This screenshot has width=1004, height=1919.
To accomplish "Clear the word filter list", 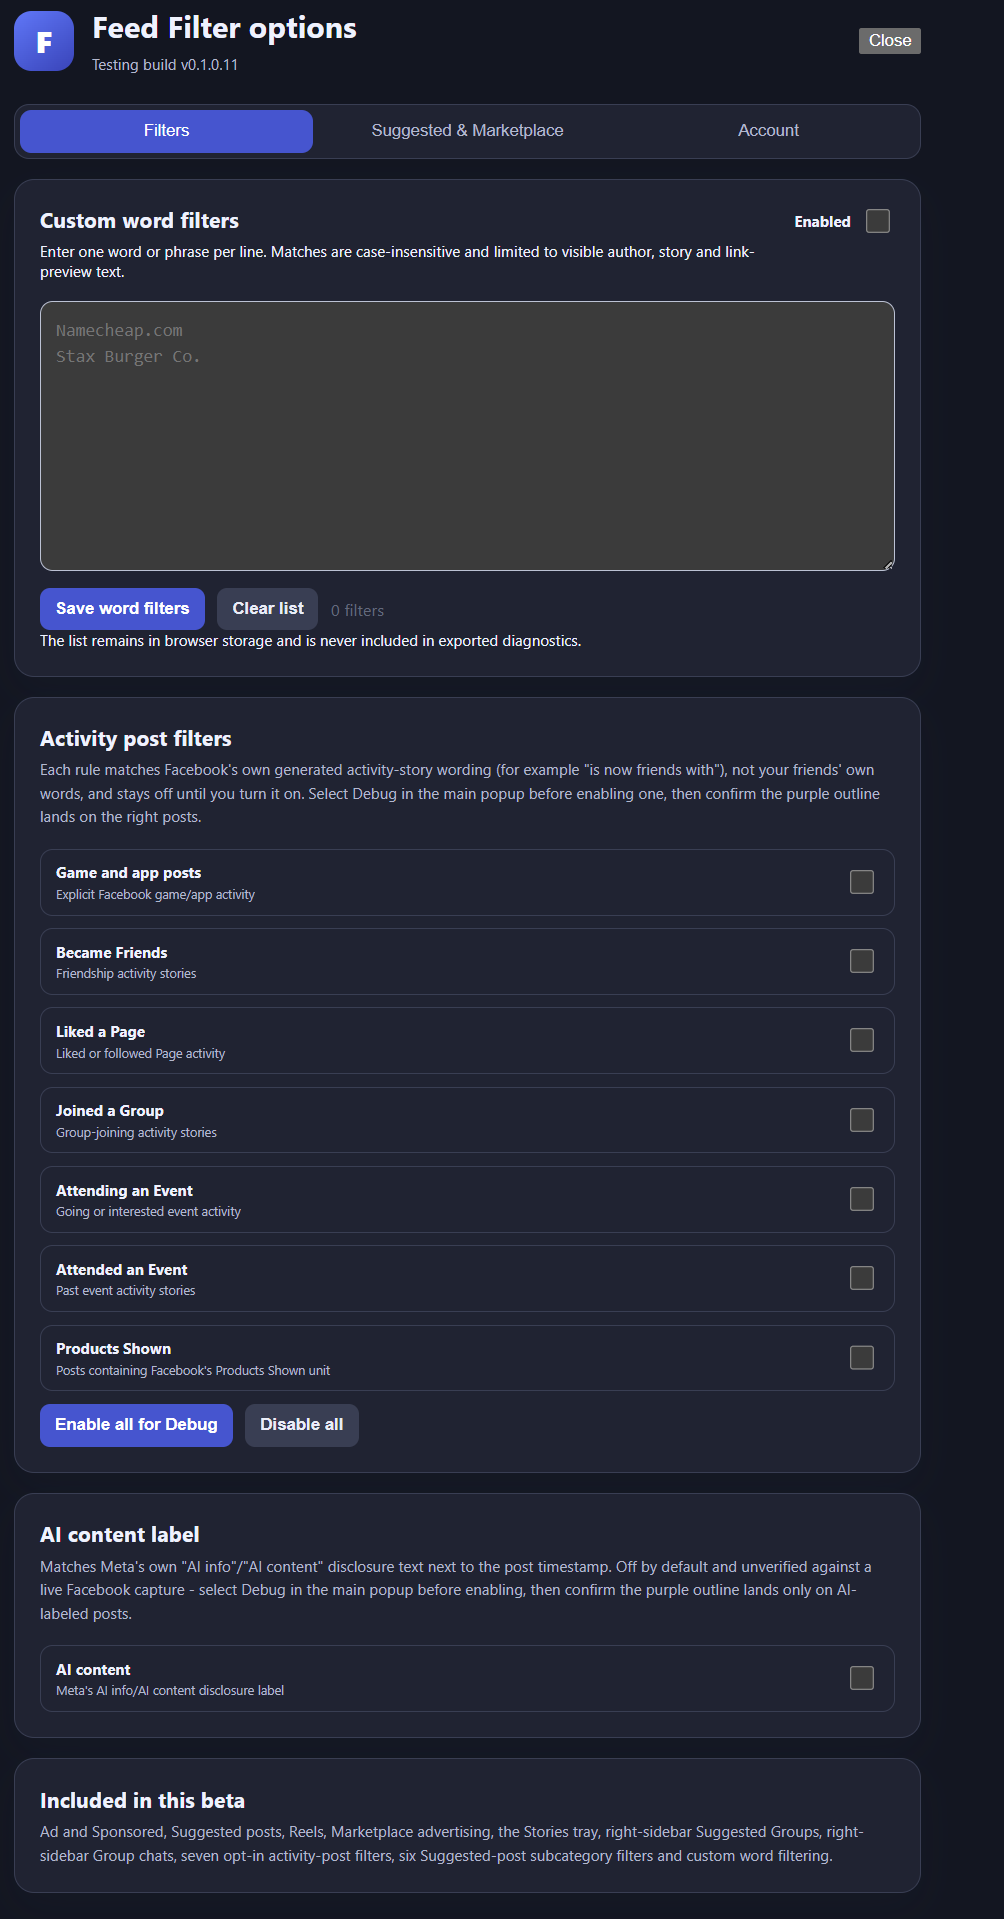I will point(268,609).
